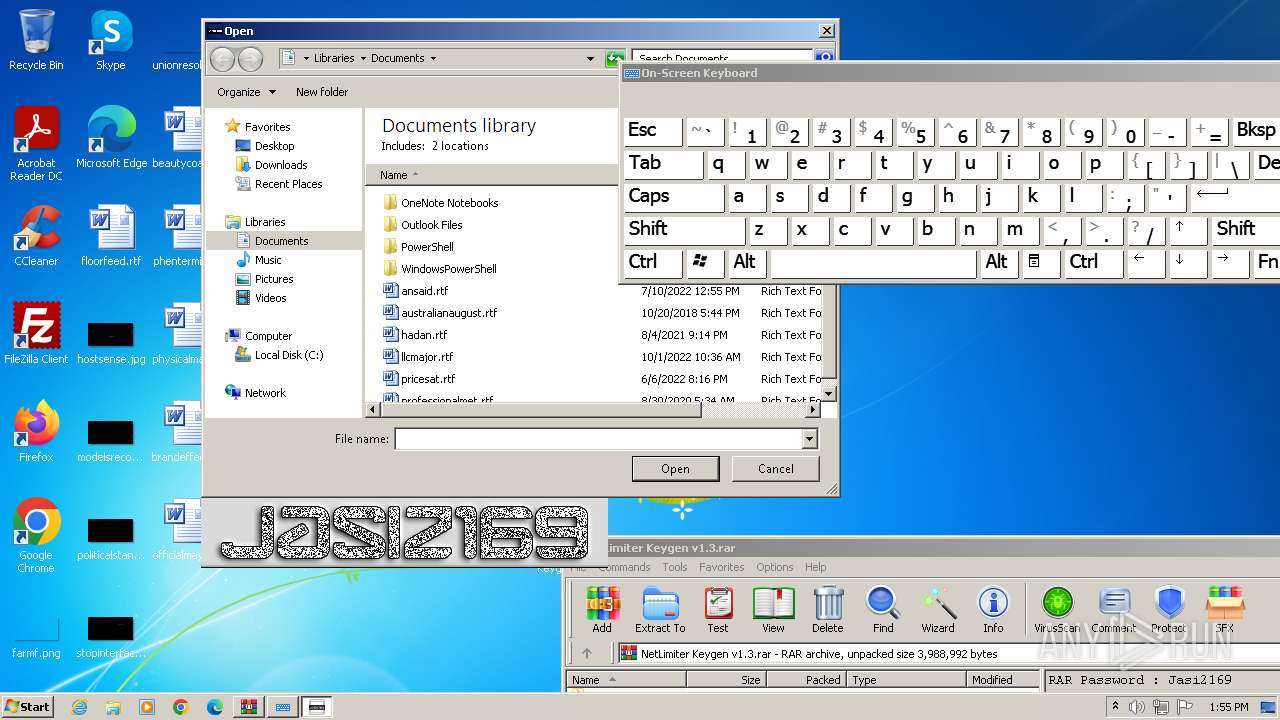Viewport: 1280px width, 720px height.
Task: Select Local Disk (C:) in navigation pane
Action: pyautogui.click(x=289, y=355)
